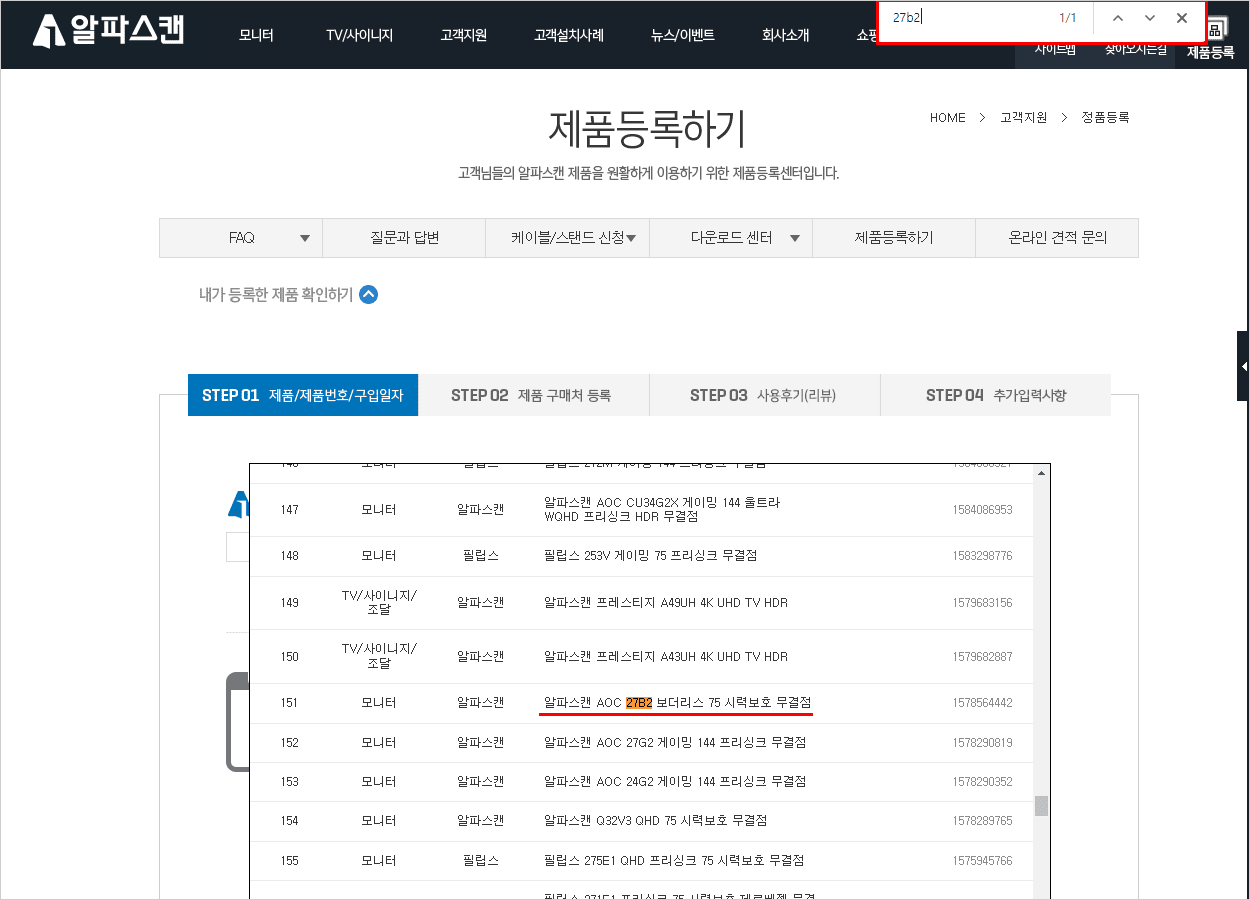Open the 고객설치사례 menu
This screenshot has width=1250, height=900.
point(569,35)
